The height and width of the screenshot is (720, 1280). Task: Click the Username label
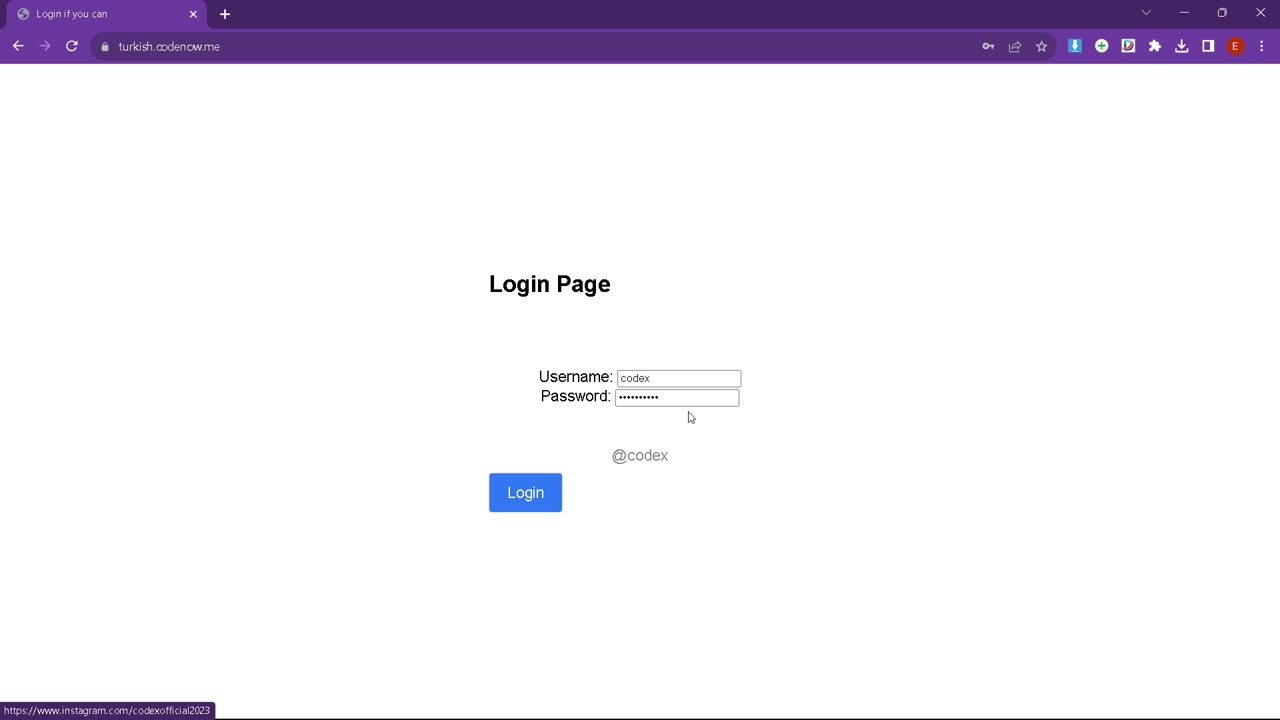click(x=575, y=377)
